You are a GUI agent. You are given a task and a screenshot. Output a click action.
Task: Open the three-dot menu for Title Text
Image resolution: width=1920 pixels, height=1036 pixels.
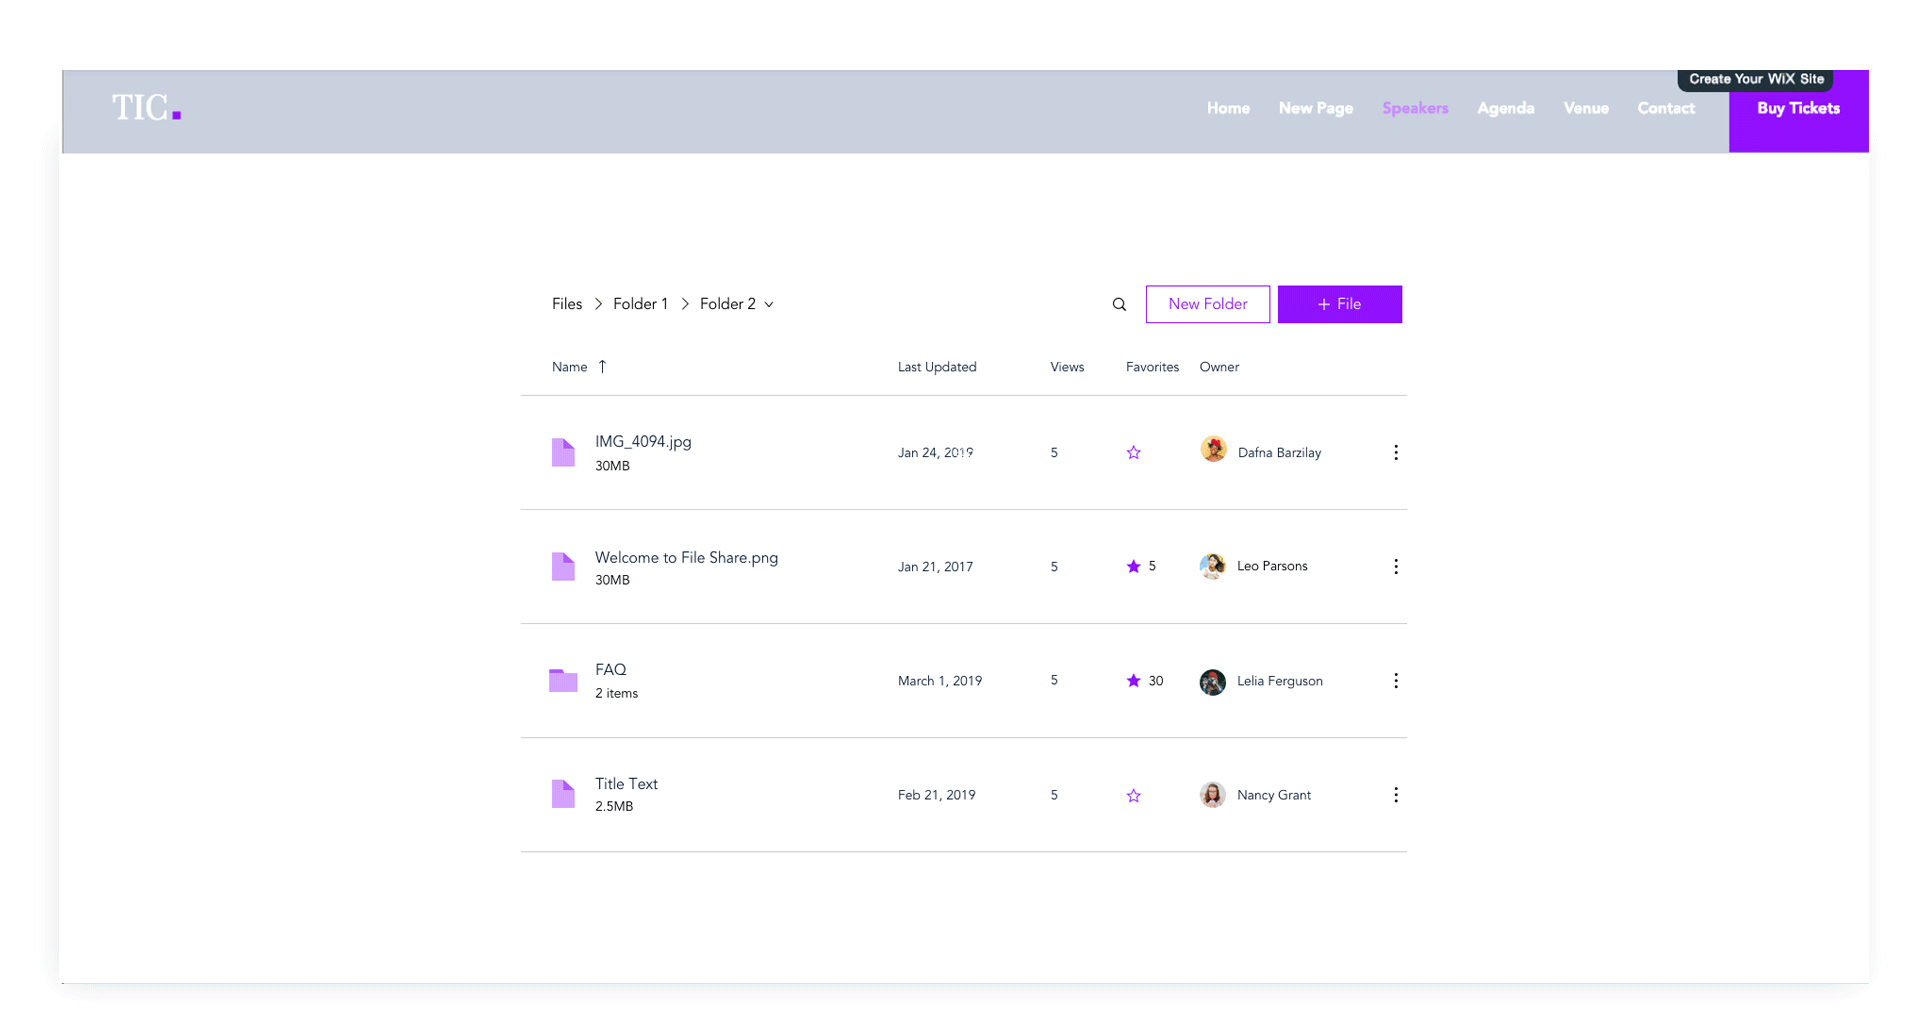click(x=1395, y=795)
